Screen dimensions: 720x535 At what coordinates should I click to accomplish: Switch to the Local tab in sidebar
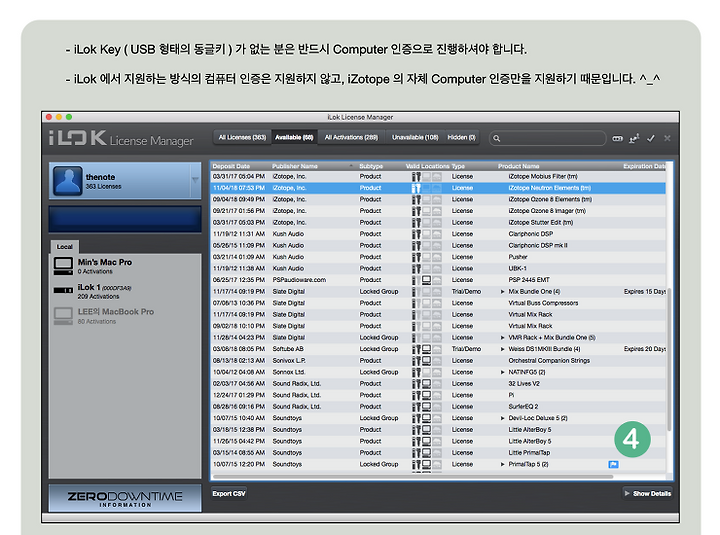click(65, 247)
